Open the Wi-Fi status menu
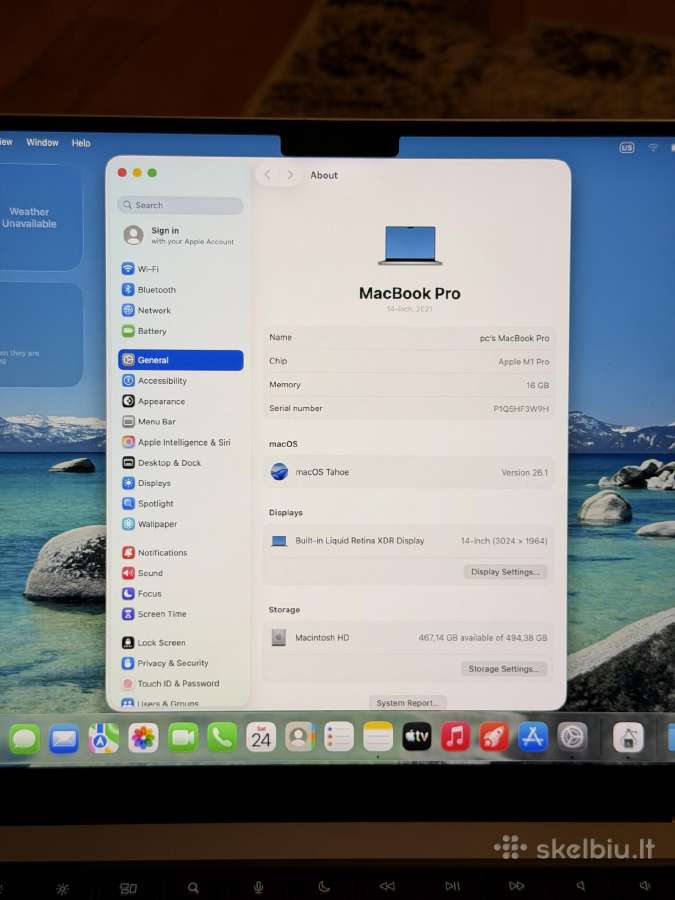The image size is (675, 900). [x=653, y=148]
